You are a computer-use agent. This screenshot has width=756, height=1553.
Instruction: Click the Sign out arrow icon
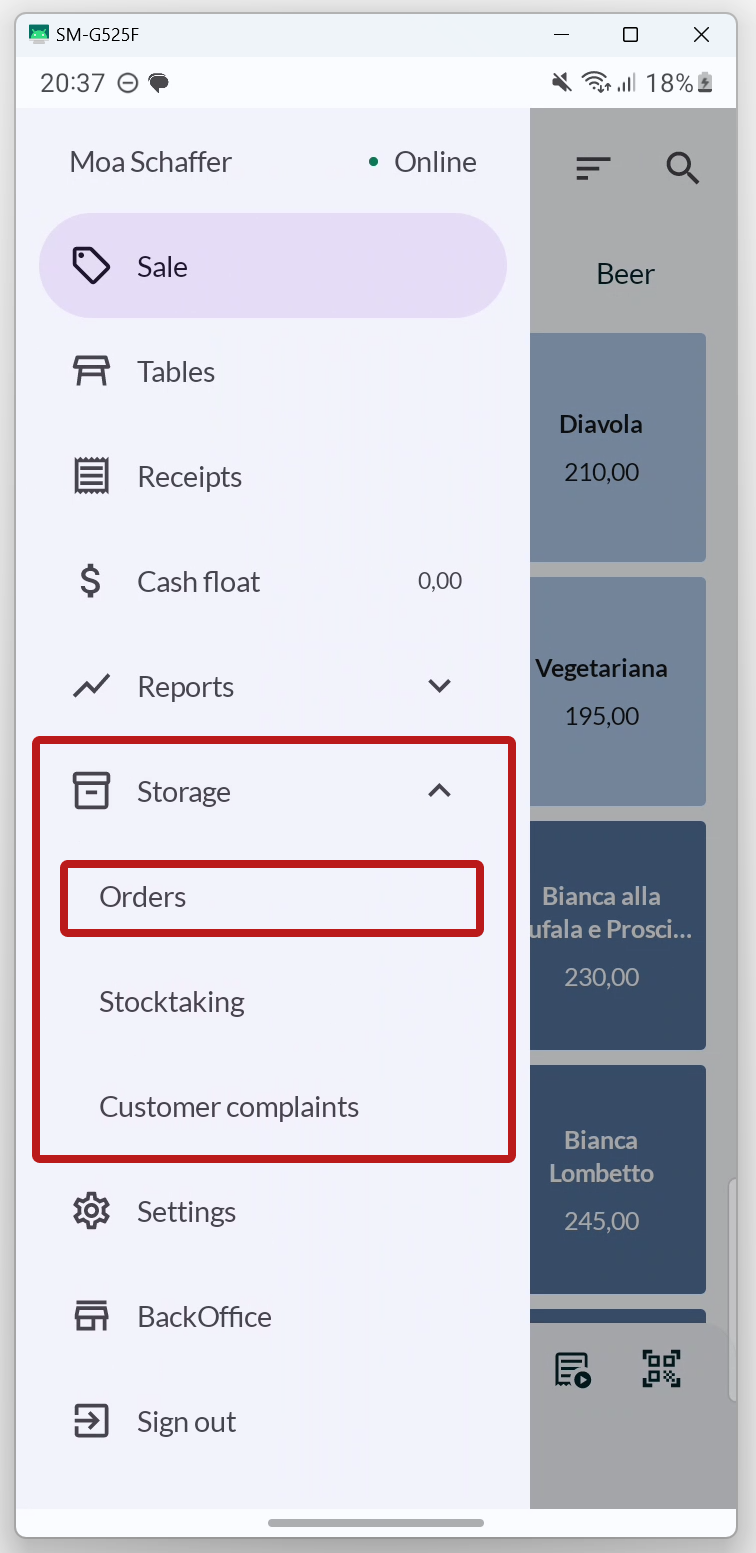coord(91,1421)
